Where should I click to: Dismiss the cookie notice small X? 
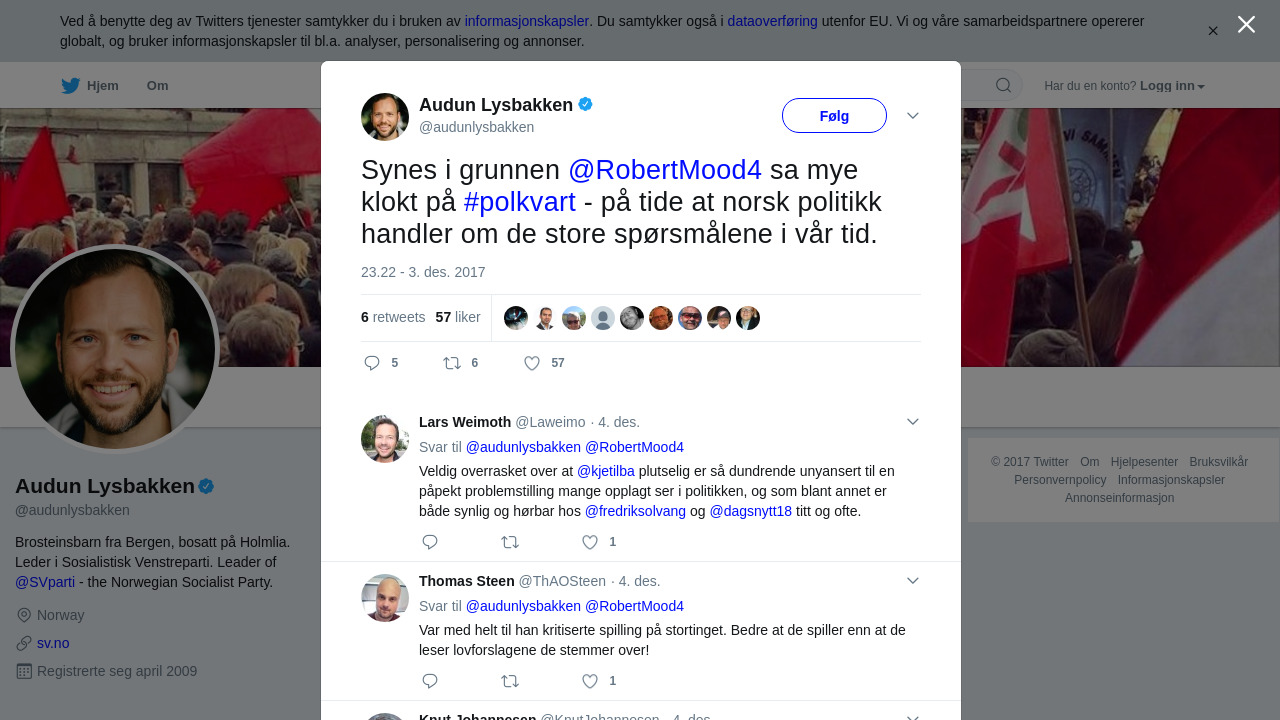(x=1213, y=31)
